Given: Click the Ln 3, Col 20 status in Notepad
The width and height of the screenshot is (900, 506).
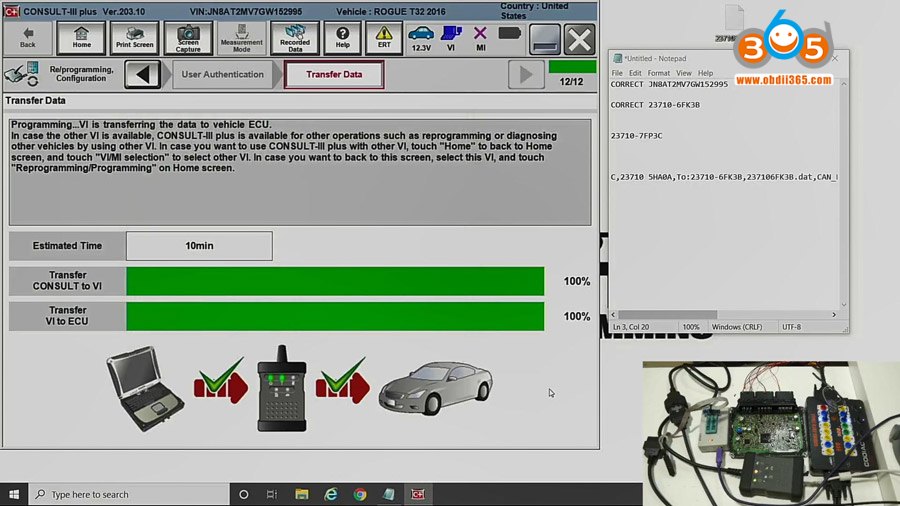Looking at the screenshot, I should coord(631,327).
